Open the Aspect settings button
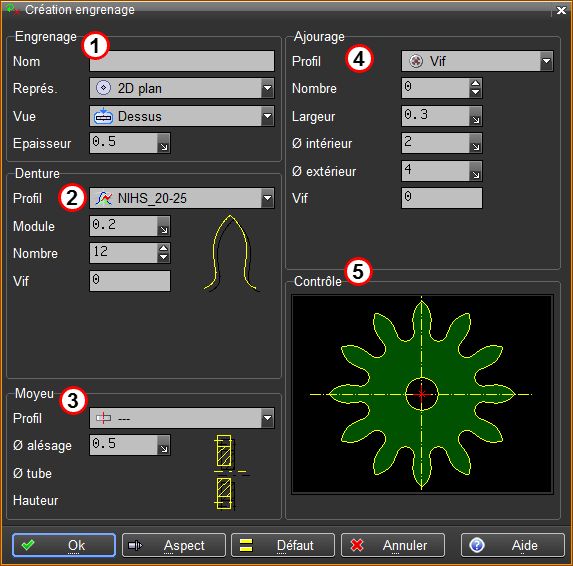 tap(174, 545)
